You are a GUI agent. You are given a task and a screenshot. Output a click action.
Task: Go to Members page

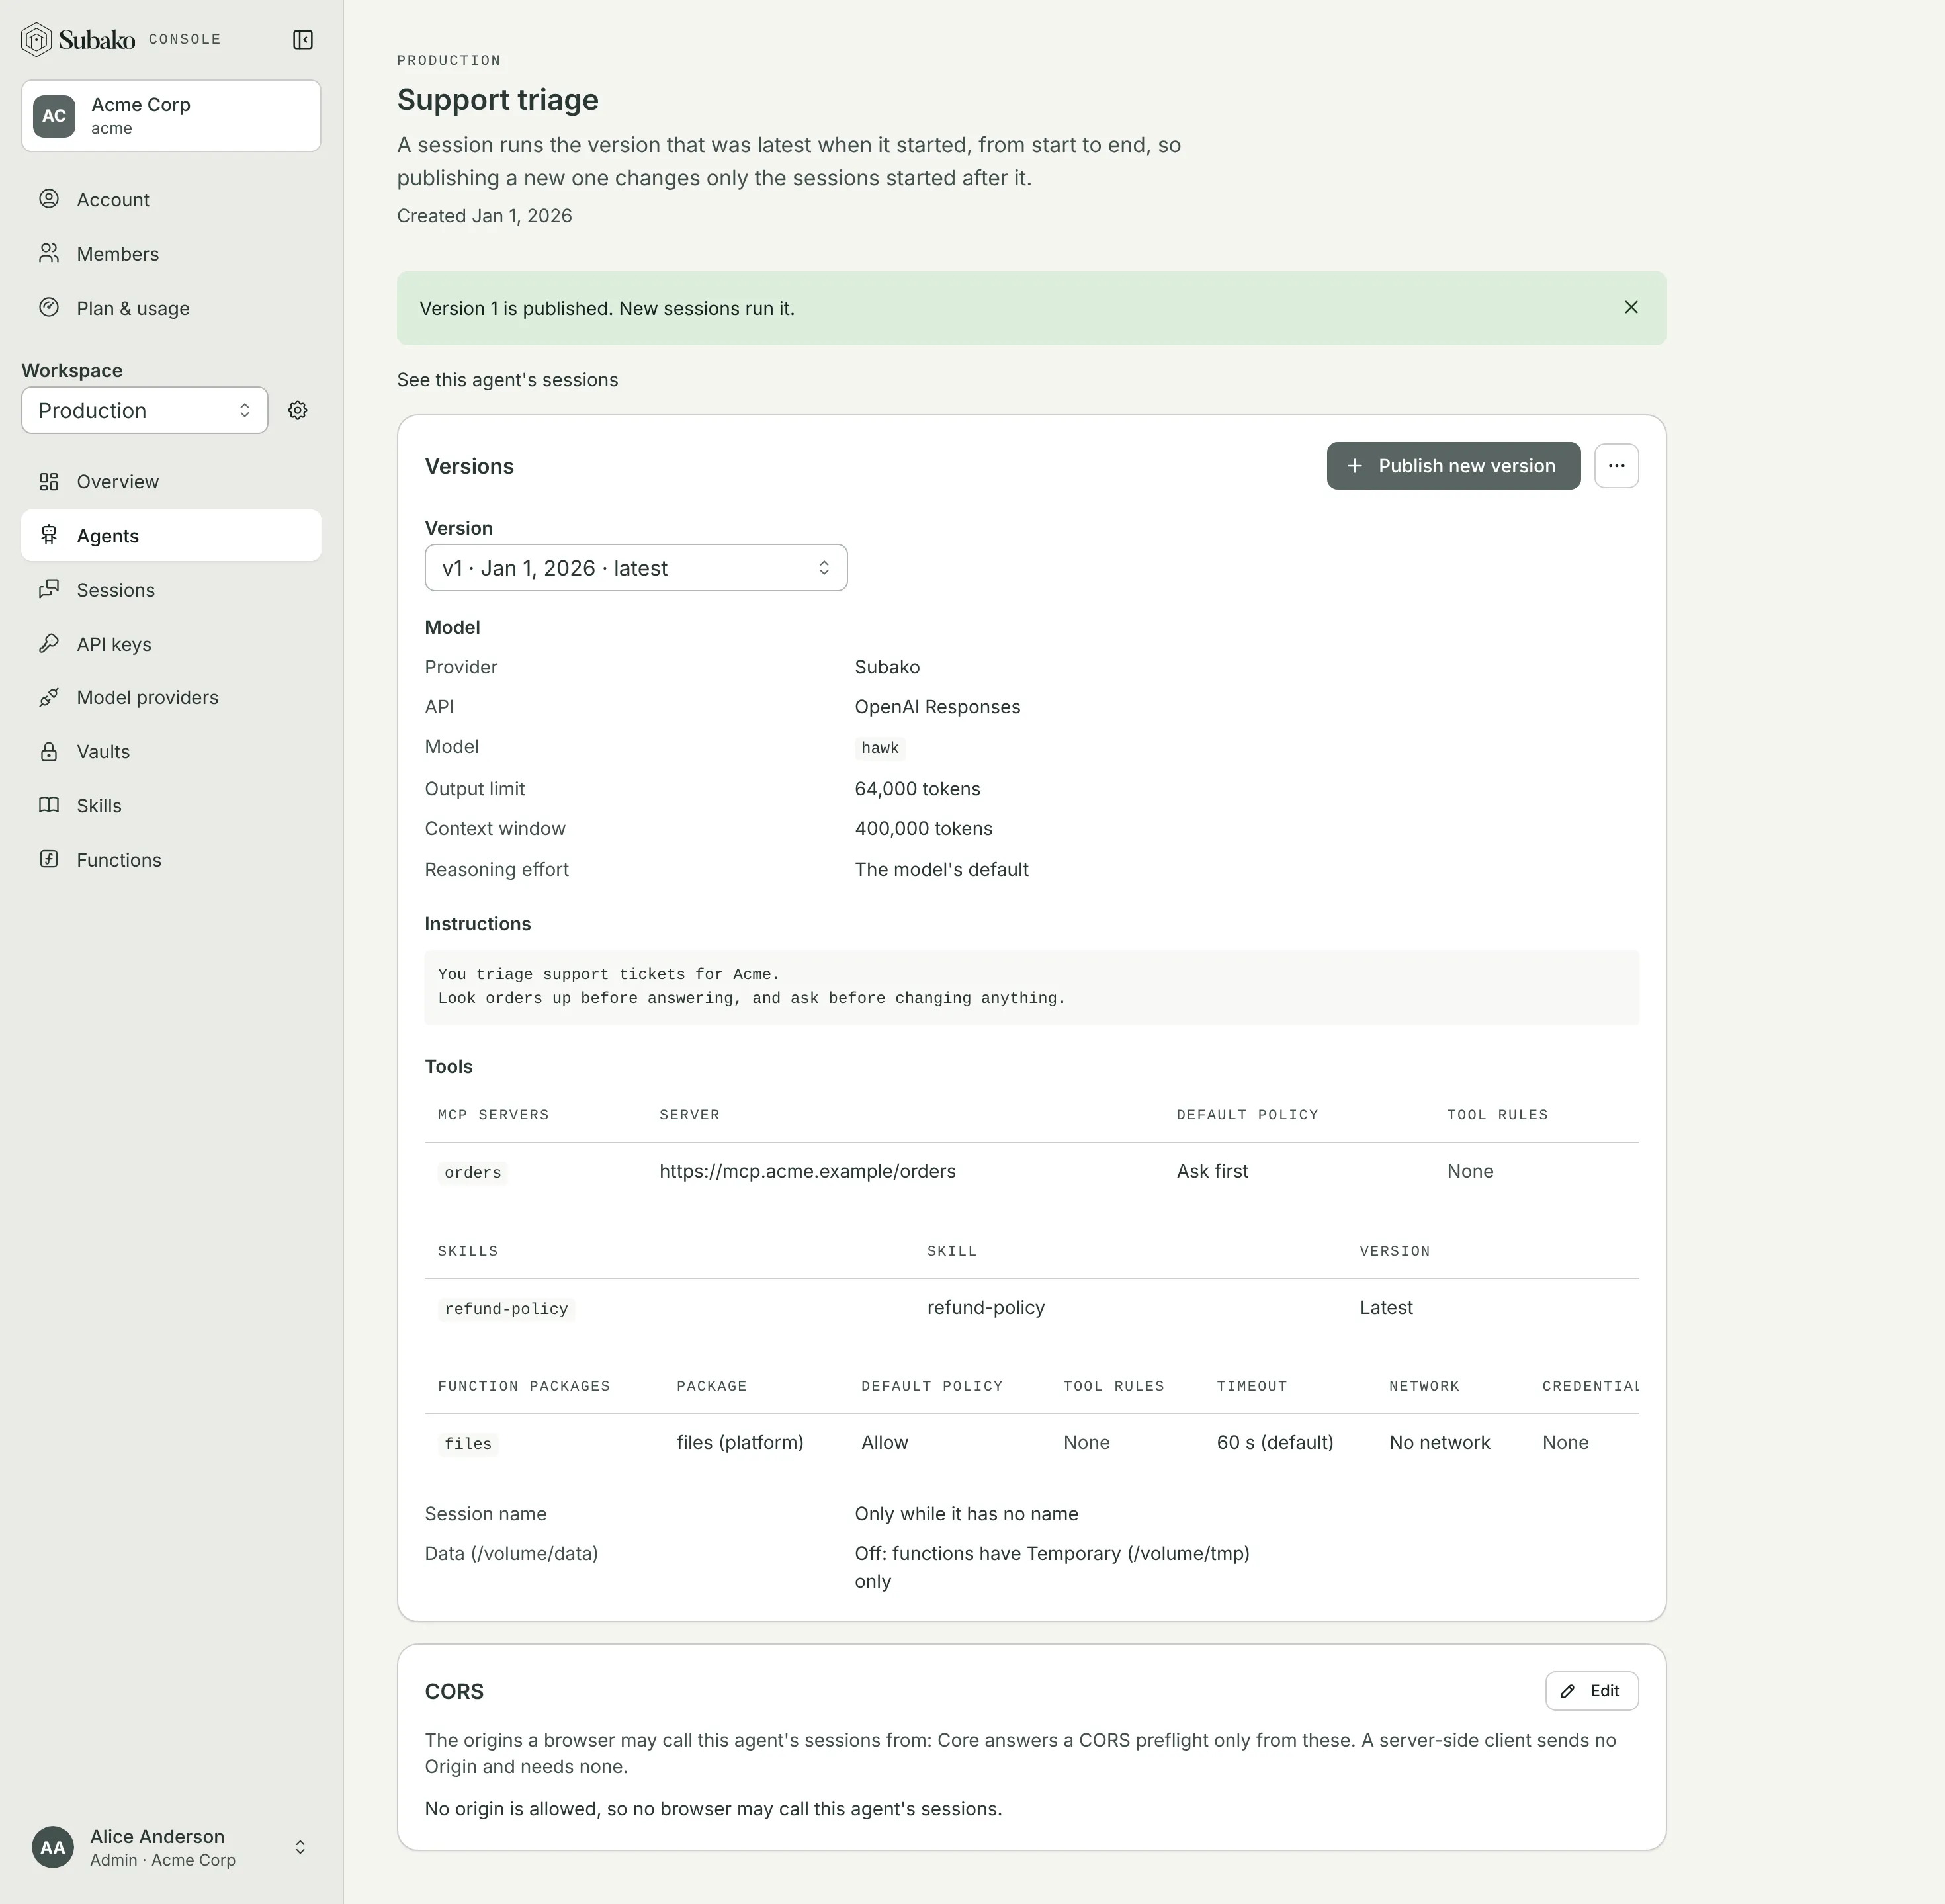click(x=171, y=254)
